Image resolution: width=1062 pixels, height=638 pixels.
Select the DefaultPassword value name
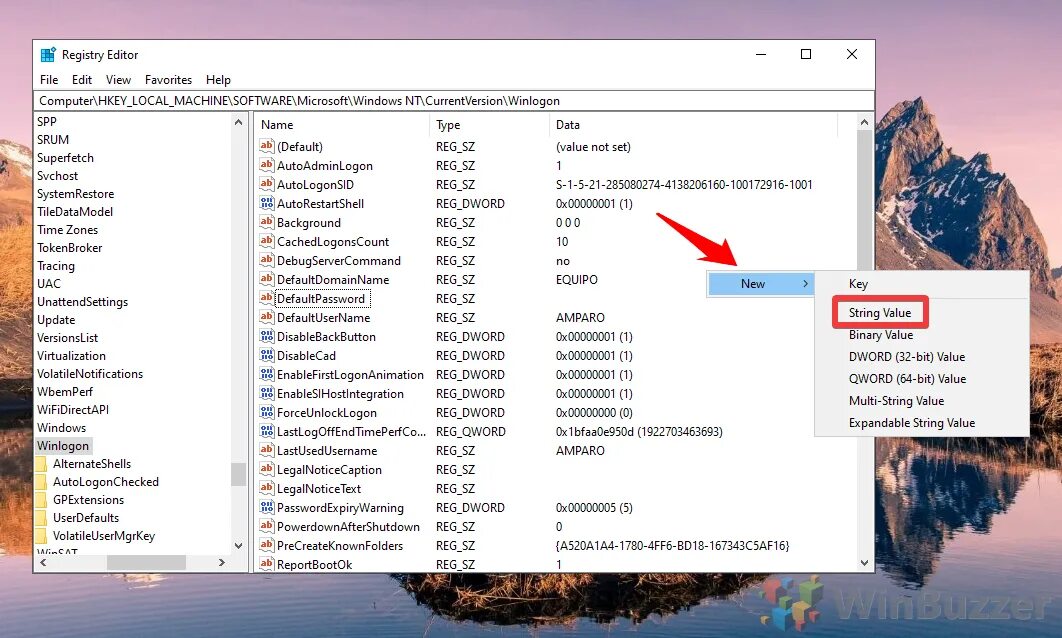coord(322,299)
